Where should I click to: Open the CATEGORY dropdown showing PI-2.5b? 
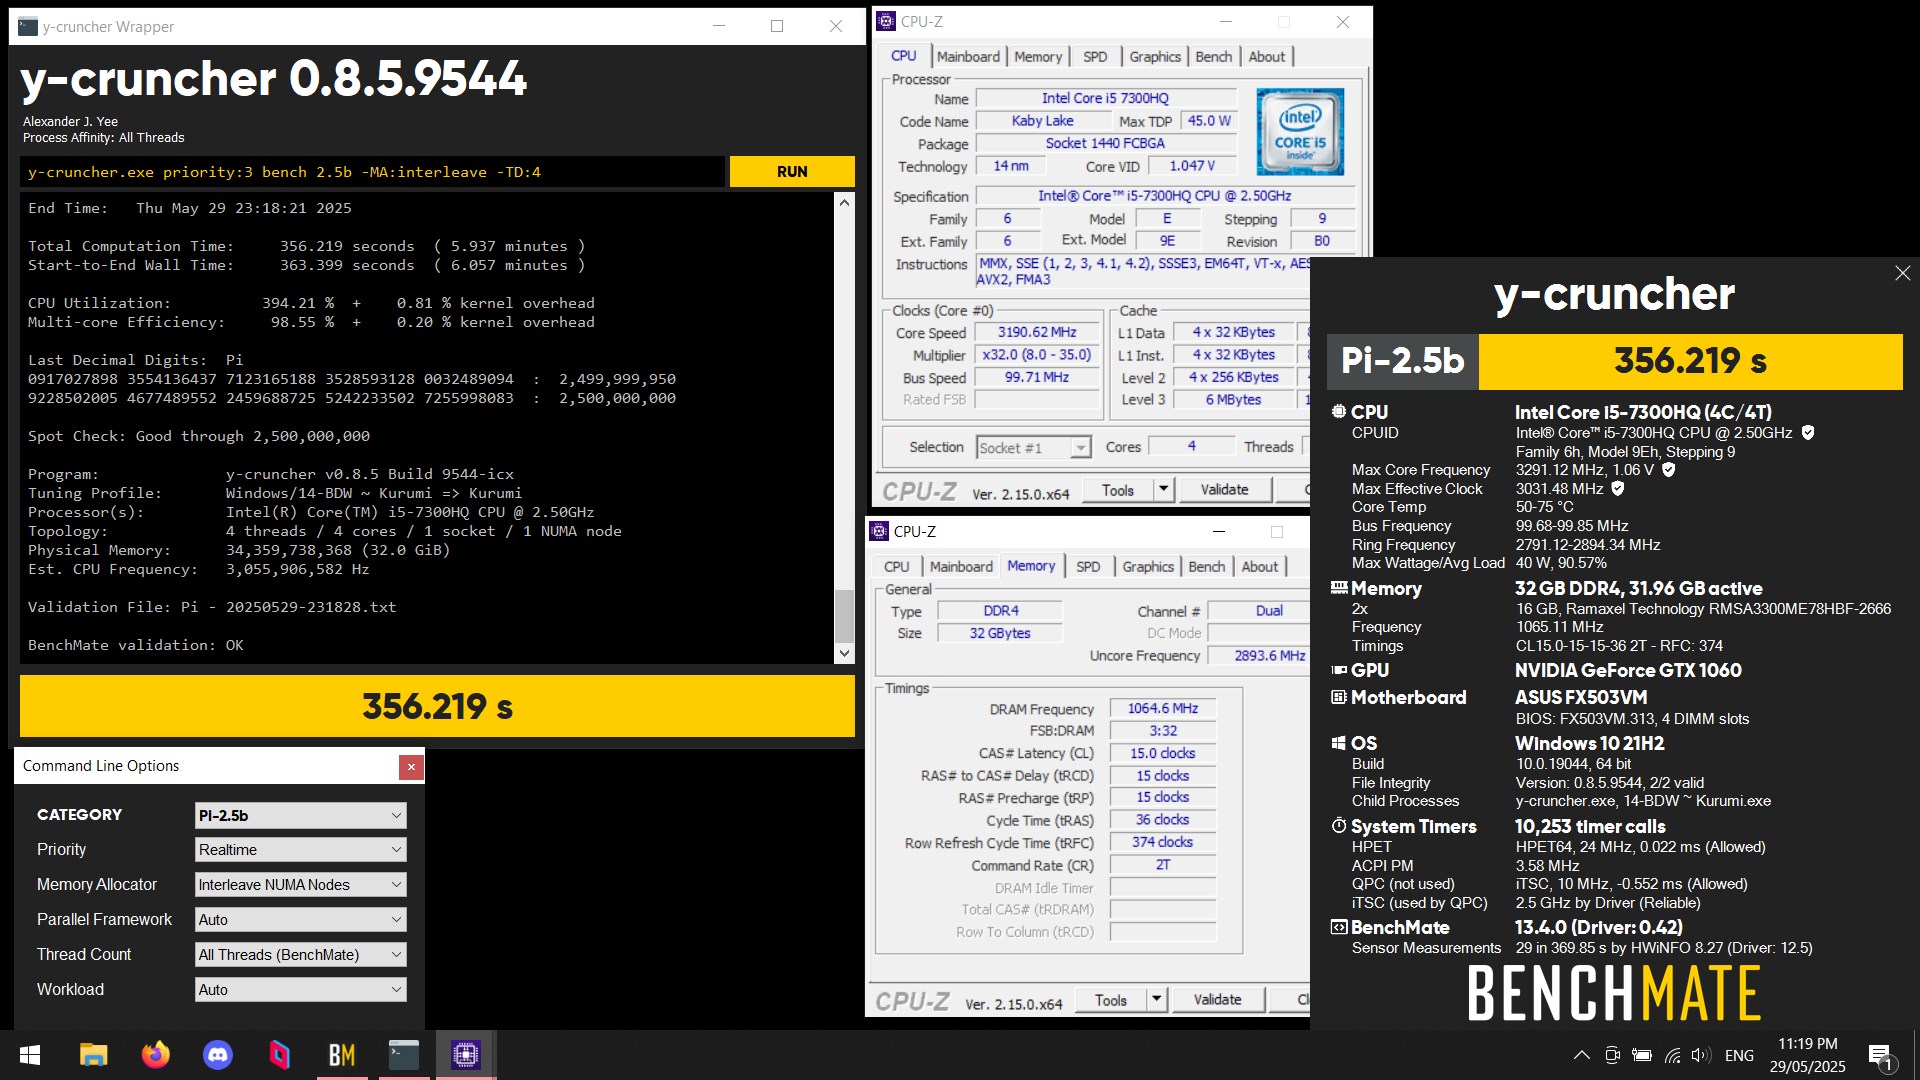click(300, 815)
